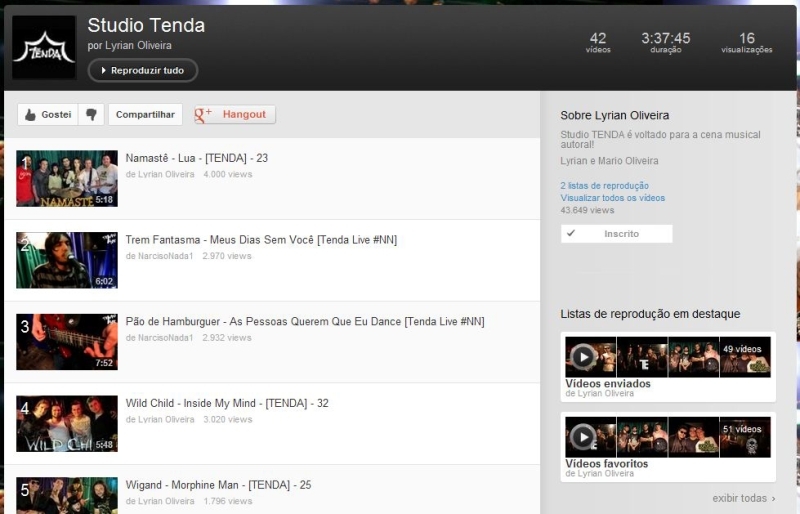The height and width of the screenshot is (514, 800).
Task: Open the Vídeos favoritos playlist title
Action: click(607, 463)
